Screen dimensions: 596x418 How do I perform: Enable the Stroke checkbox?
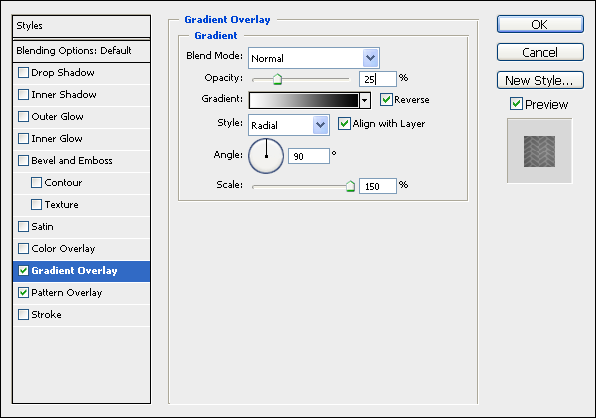[x=23, y=315]
